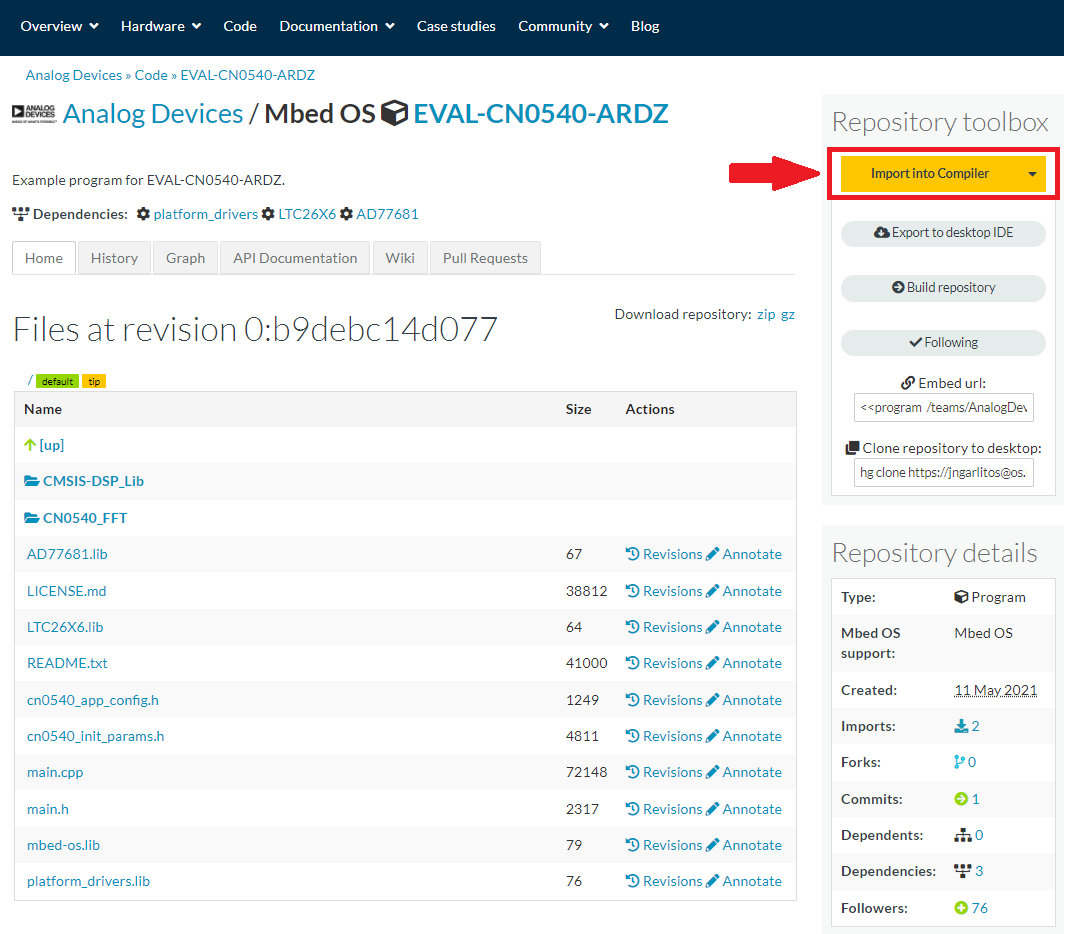Click the Analog Devices logo icon

coord(33,113)
